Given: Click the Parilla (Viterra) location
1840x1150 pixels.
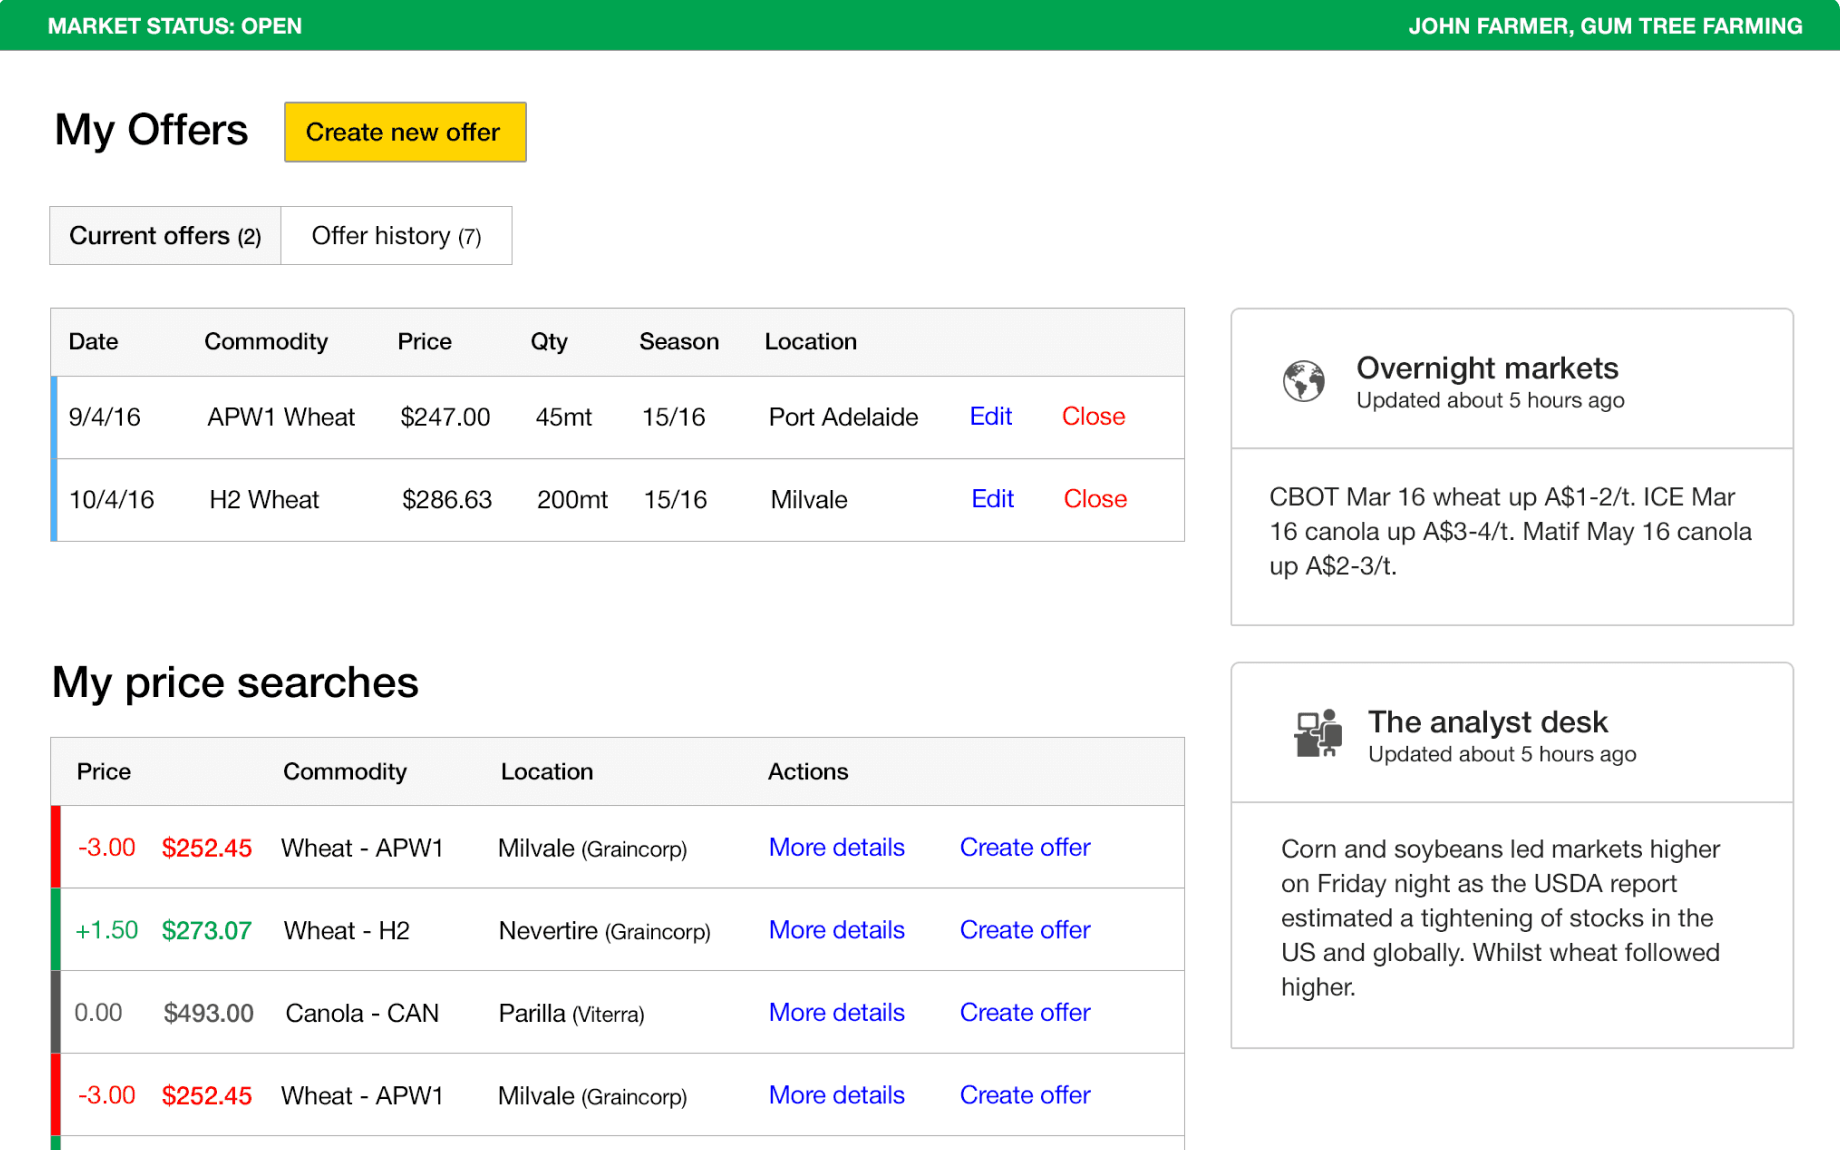Looking at the screenshot, I should tap(571, 1014).
